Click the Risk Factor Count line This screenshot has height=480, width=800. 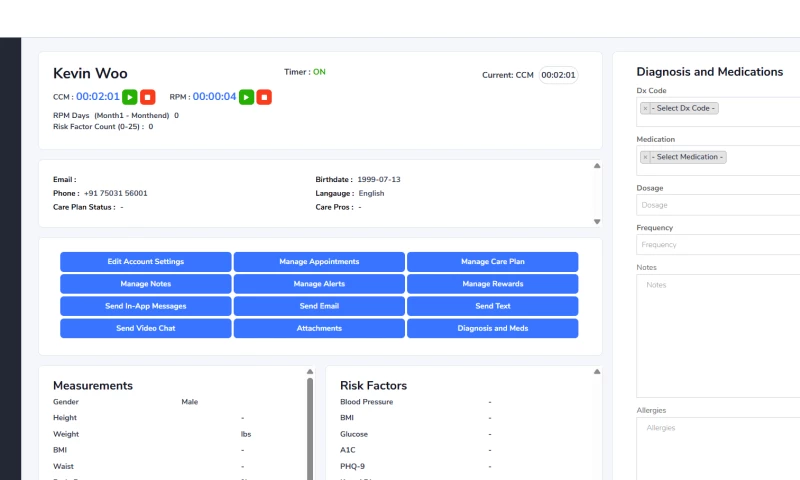click(x=103, y=127)
